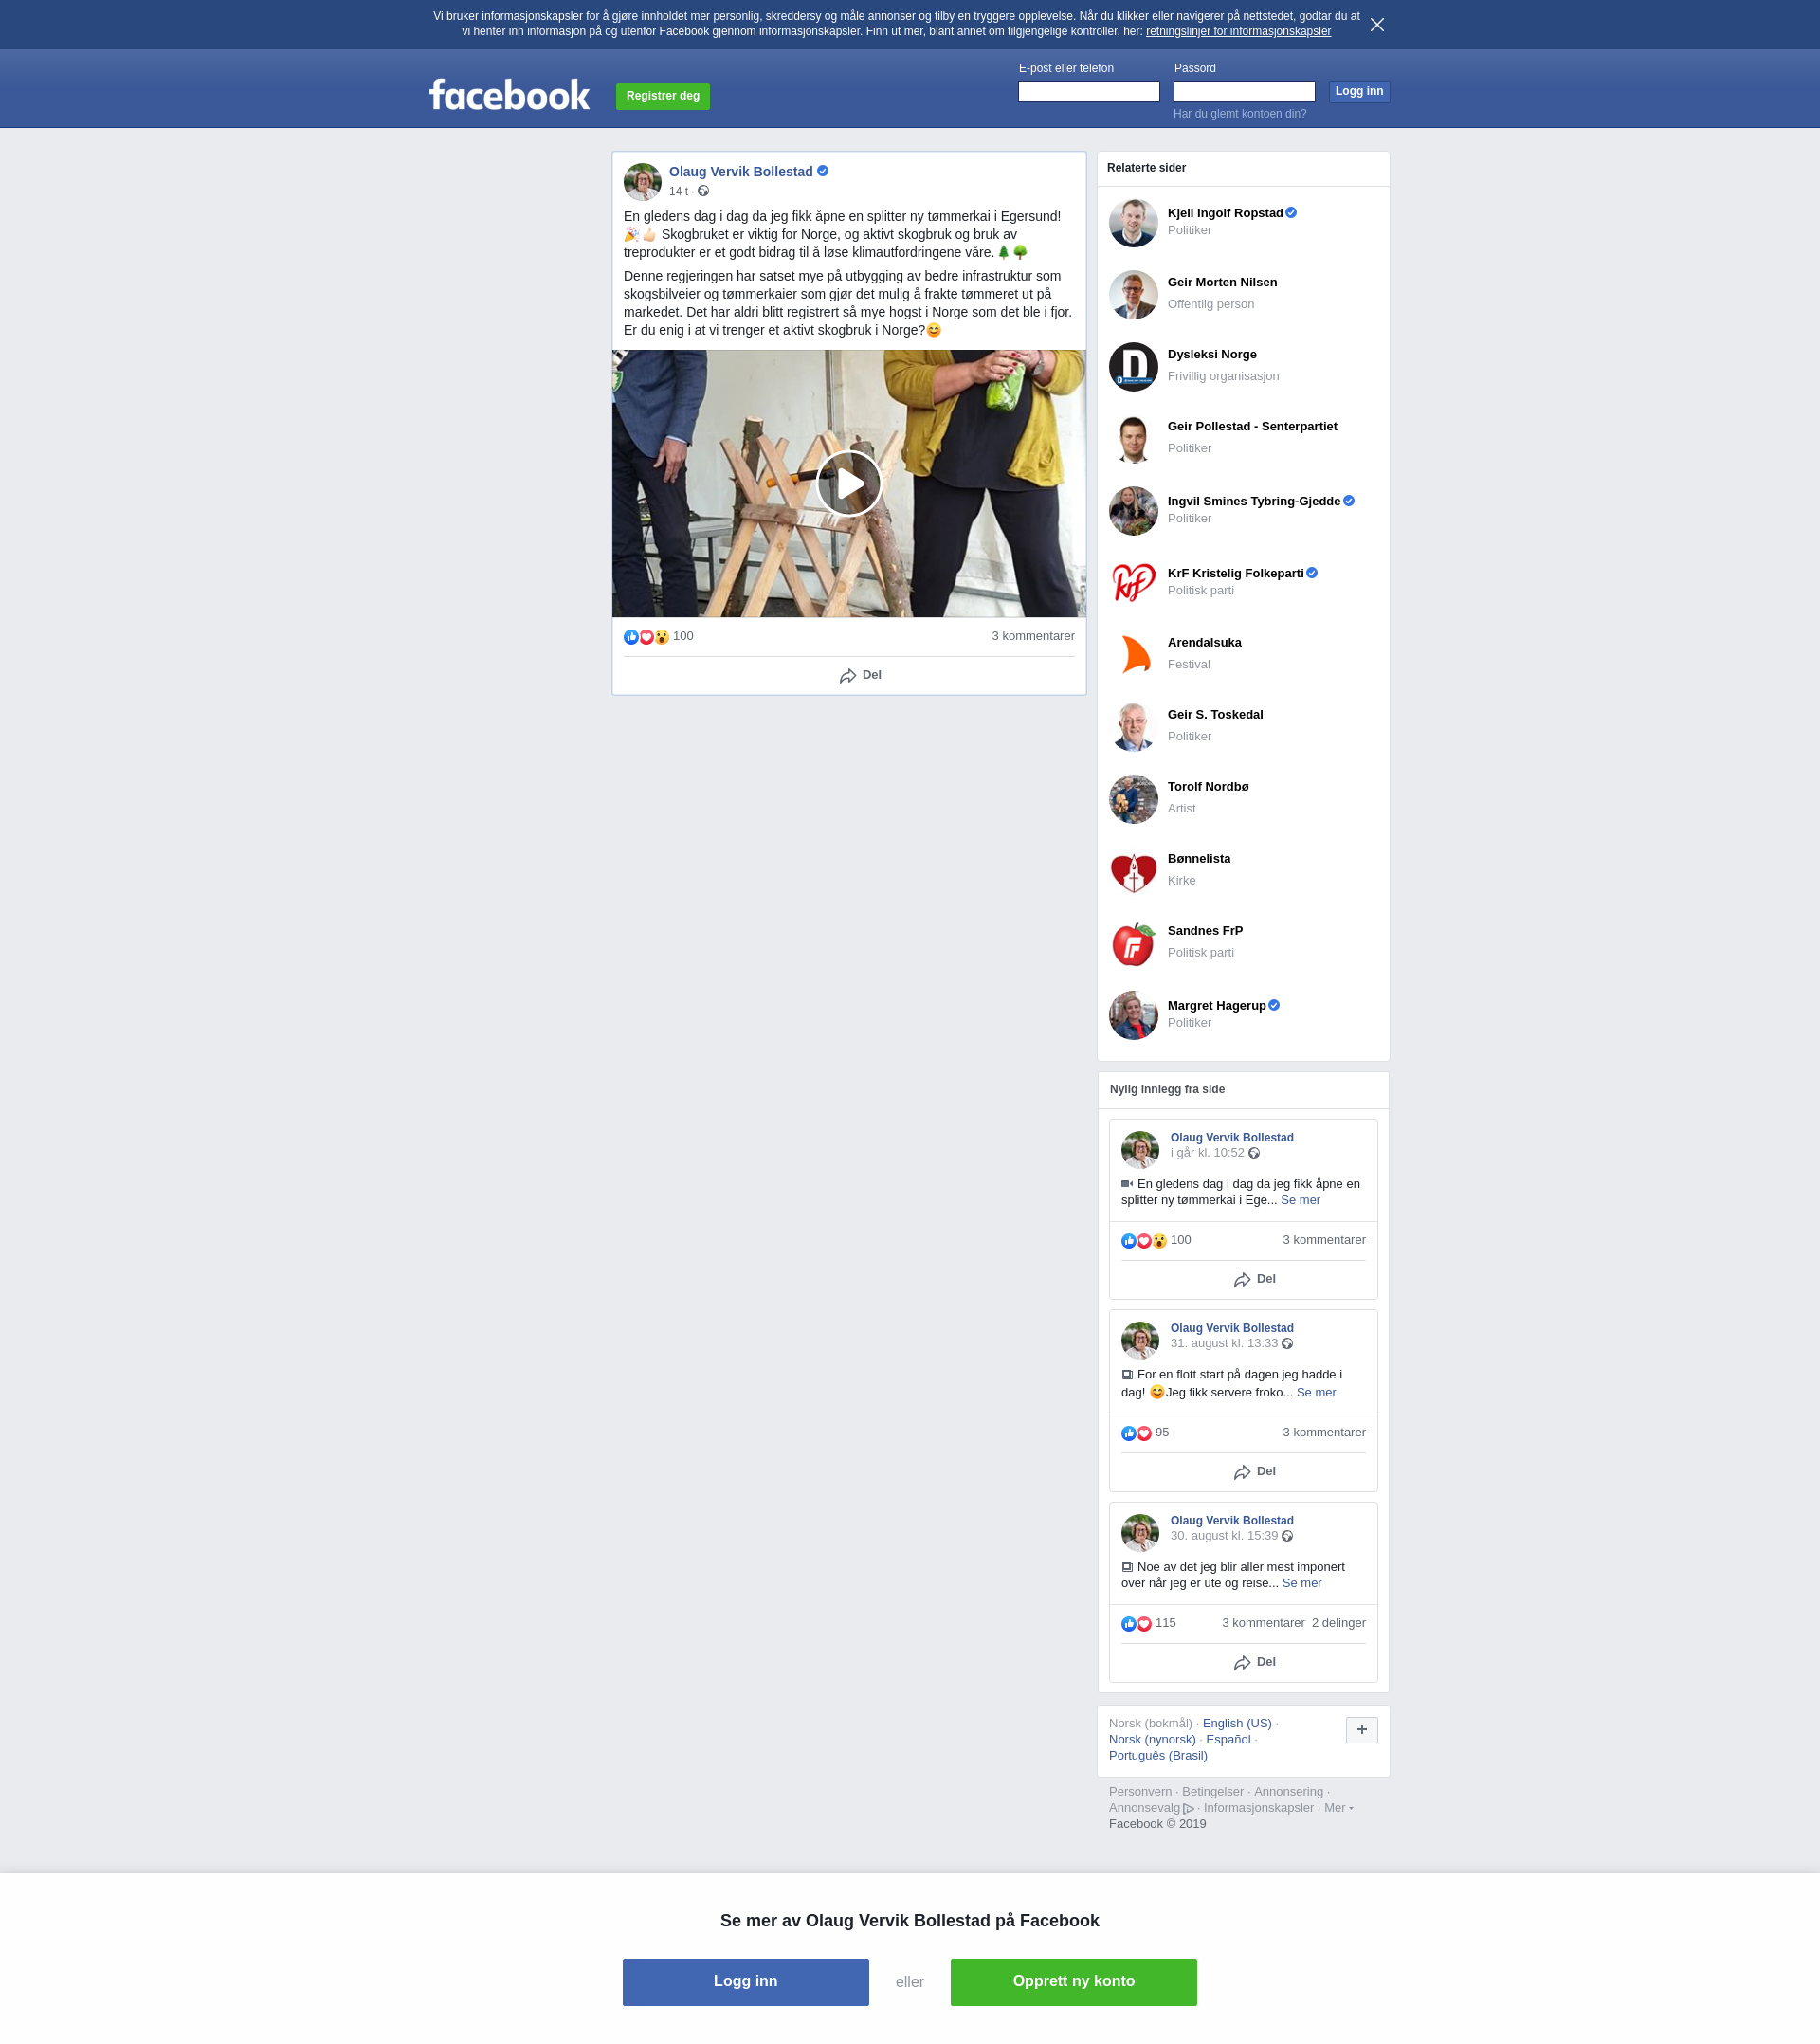Open the retningslinjer for informasjonskapsler link

tap(1238, 32)
